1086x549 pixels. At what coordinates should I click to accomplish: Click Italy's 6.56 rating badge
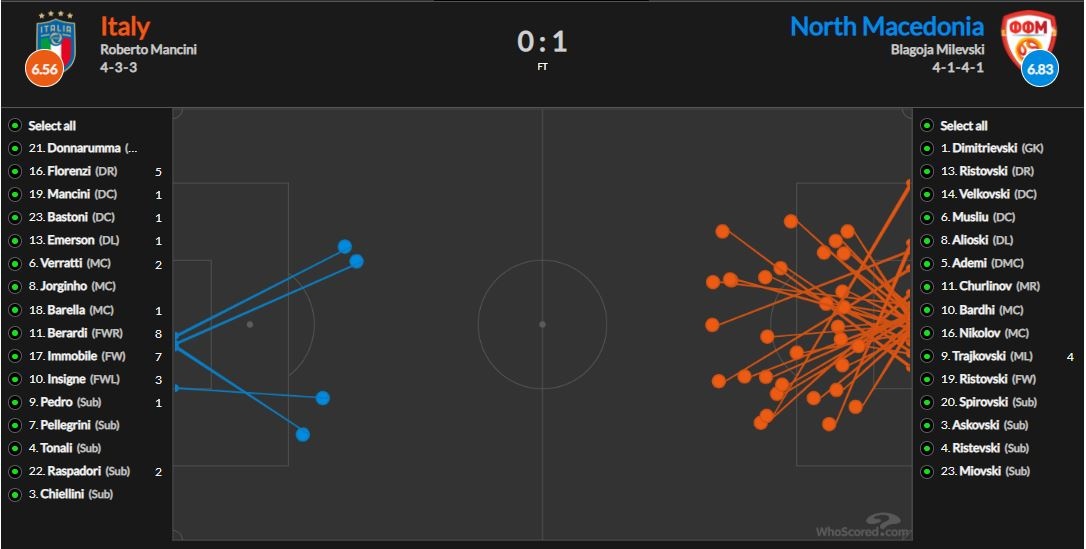coord(44,68)
